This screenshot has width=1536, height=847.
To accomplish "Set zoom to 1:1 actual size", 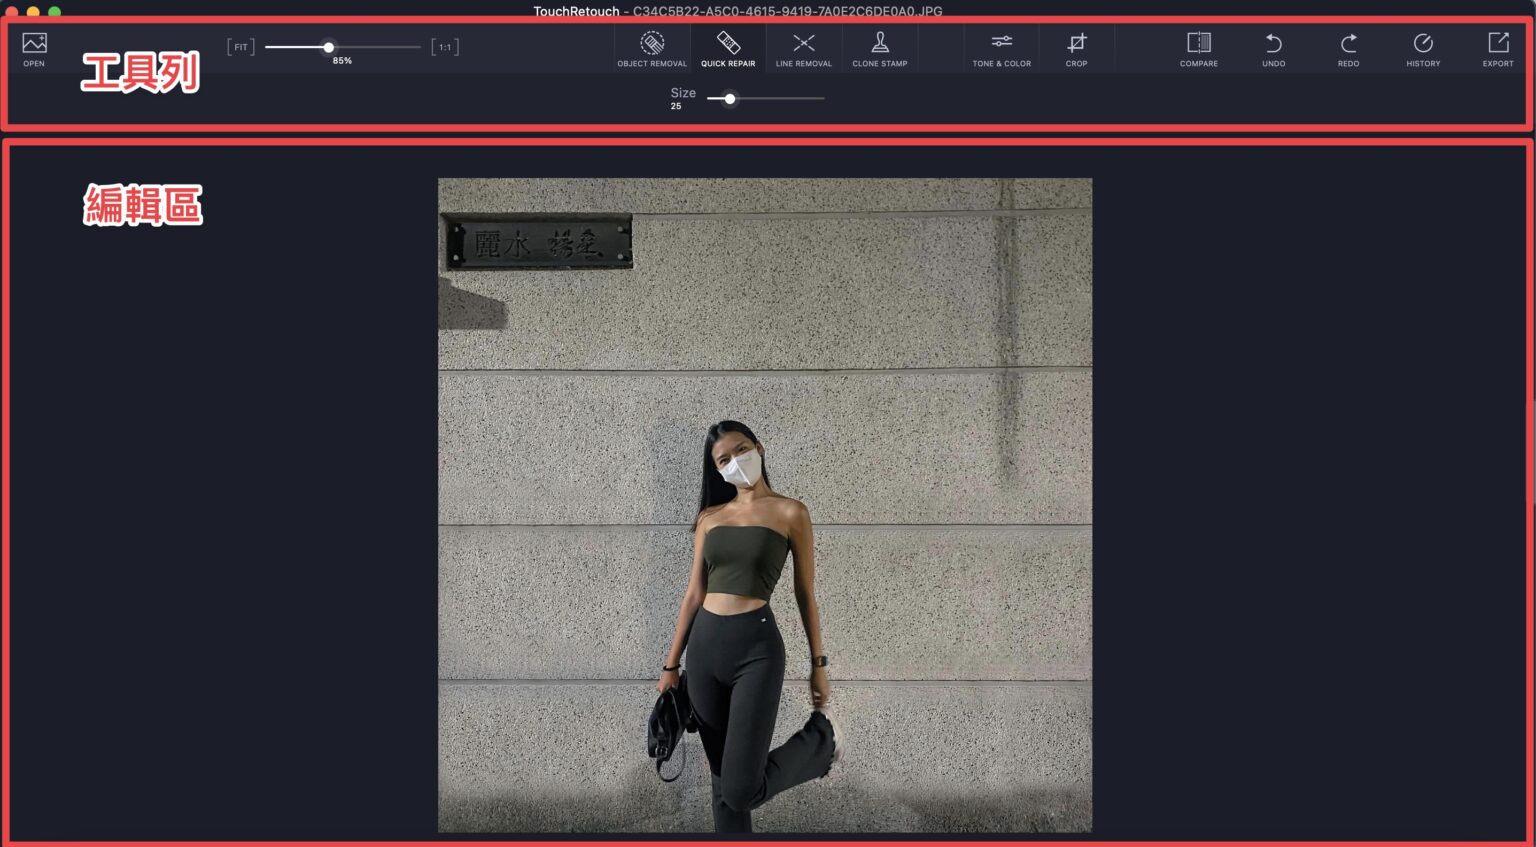I will (446, 46).
